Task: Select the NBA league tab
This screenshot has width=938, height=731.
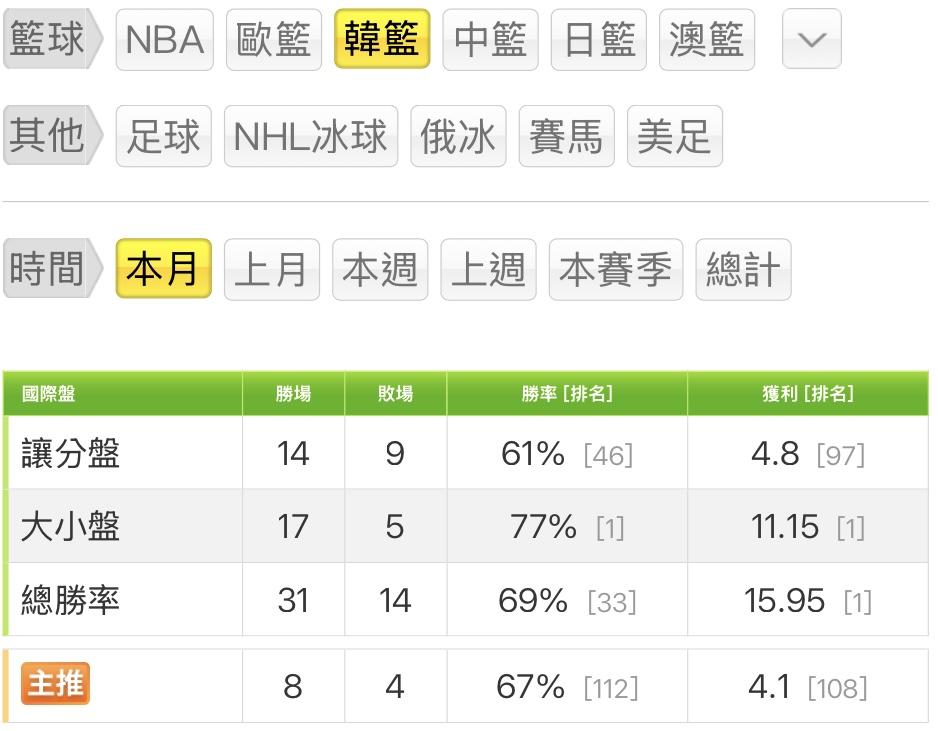Action: click(x=164, y=40)
